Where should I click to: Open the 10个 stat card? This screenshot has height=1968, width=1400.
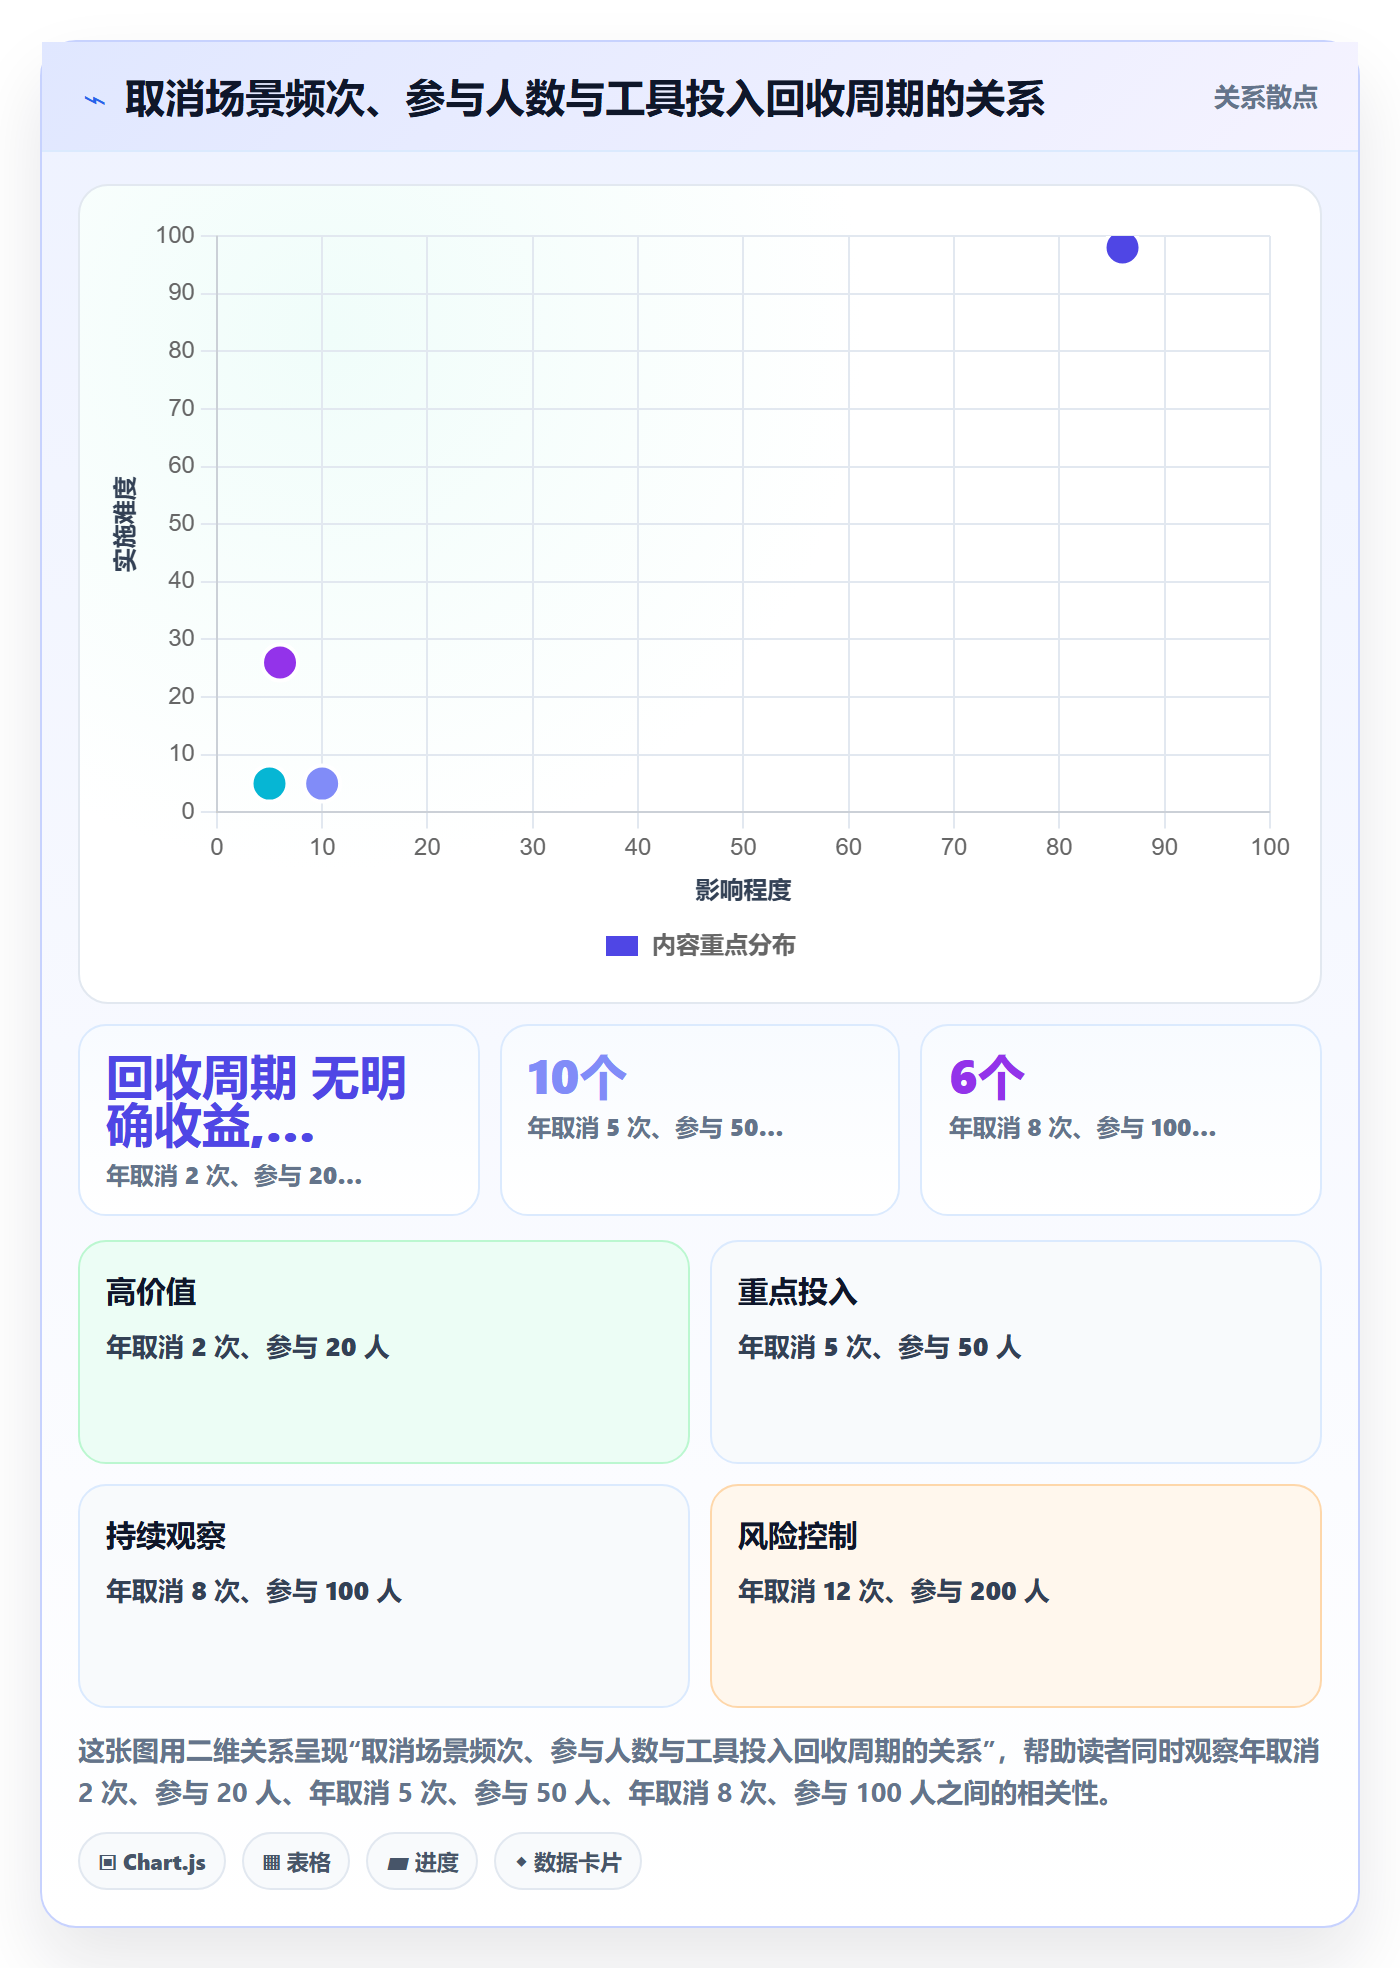point(700,1119)
